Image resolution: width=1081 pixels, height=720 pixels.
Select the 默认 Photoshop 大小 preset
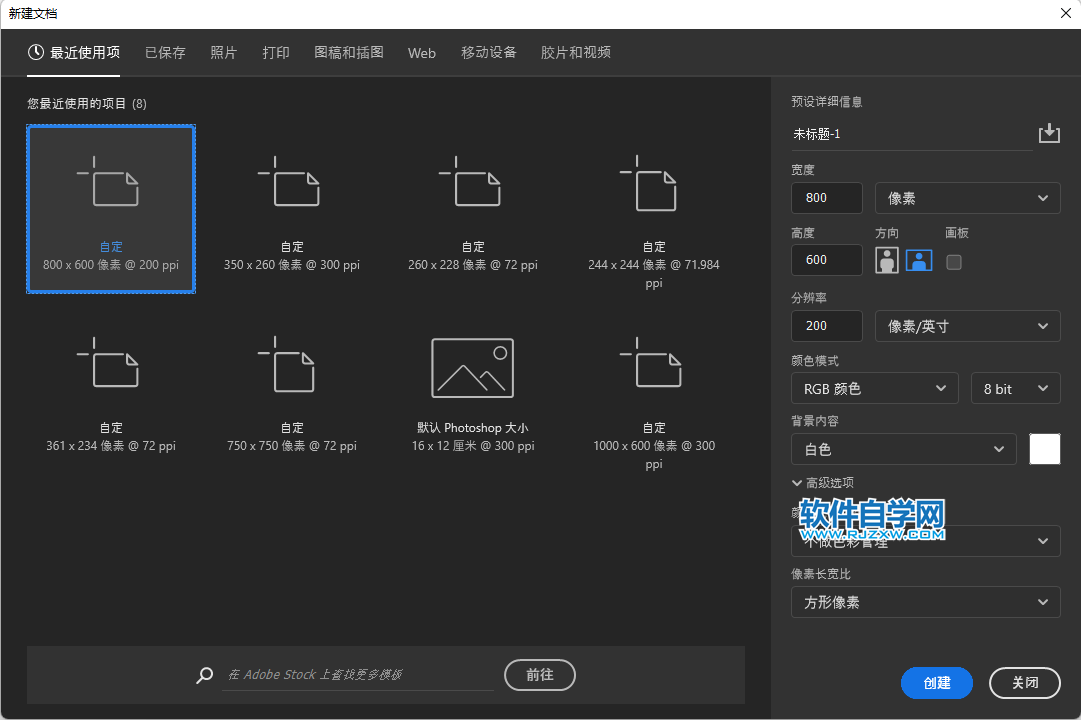click(473, 391)
